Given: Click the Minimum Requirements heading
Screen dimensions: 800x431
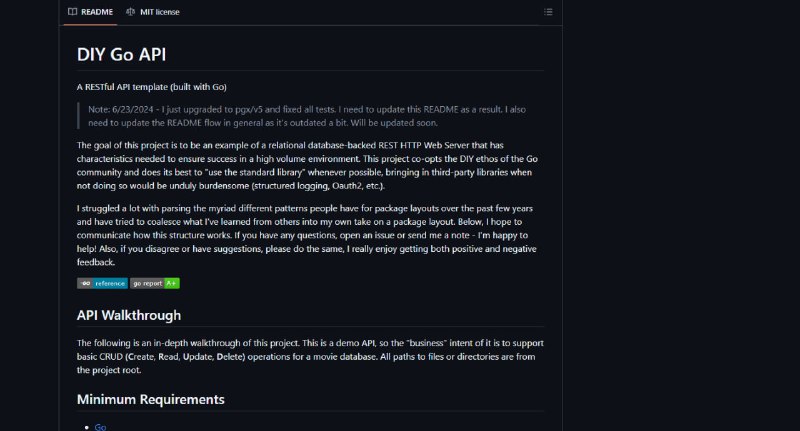Looking at the screenshot, I should [x=151, y=399].
